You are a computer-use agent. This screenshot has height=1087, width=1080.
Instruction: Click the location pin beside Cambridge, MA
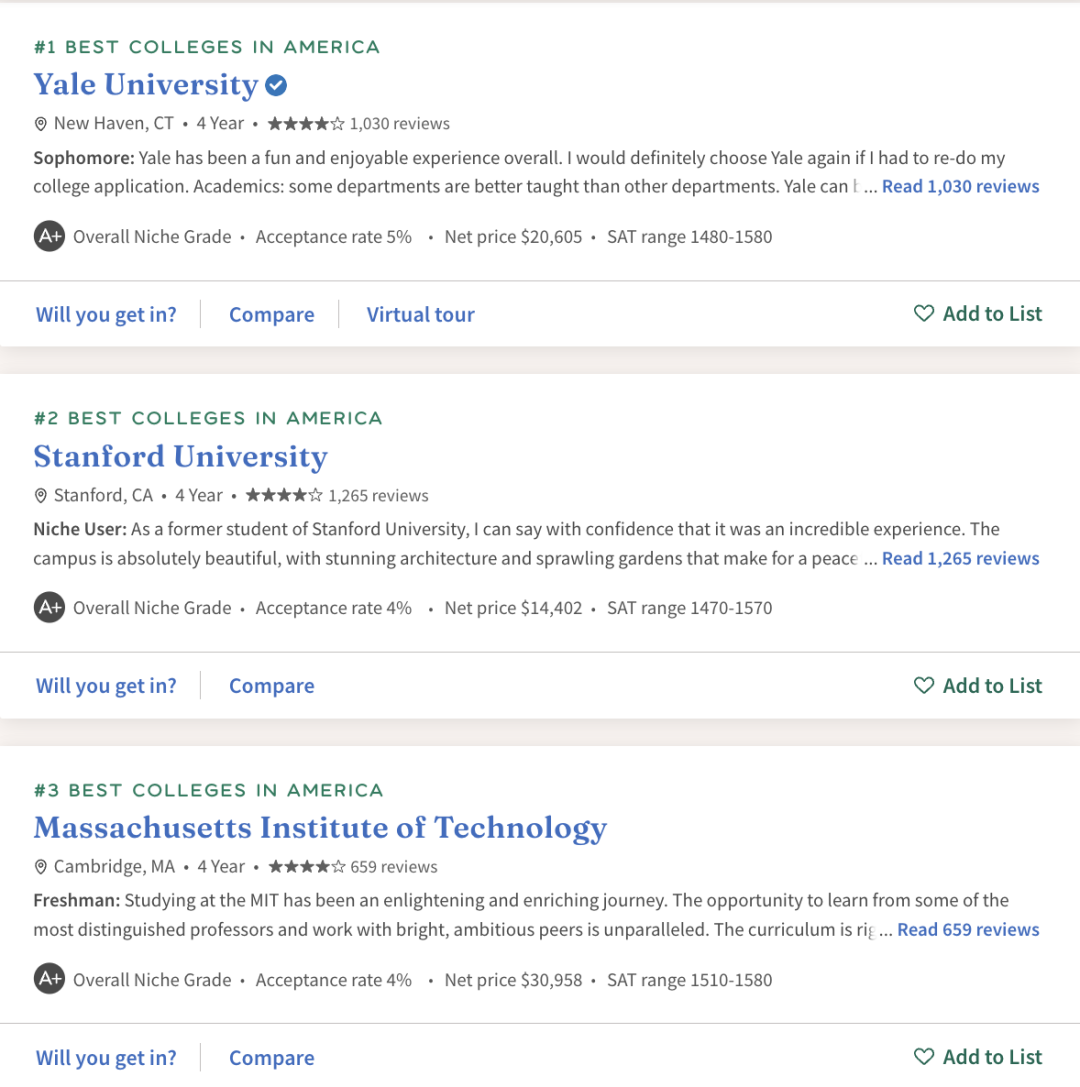41,867
